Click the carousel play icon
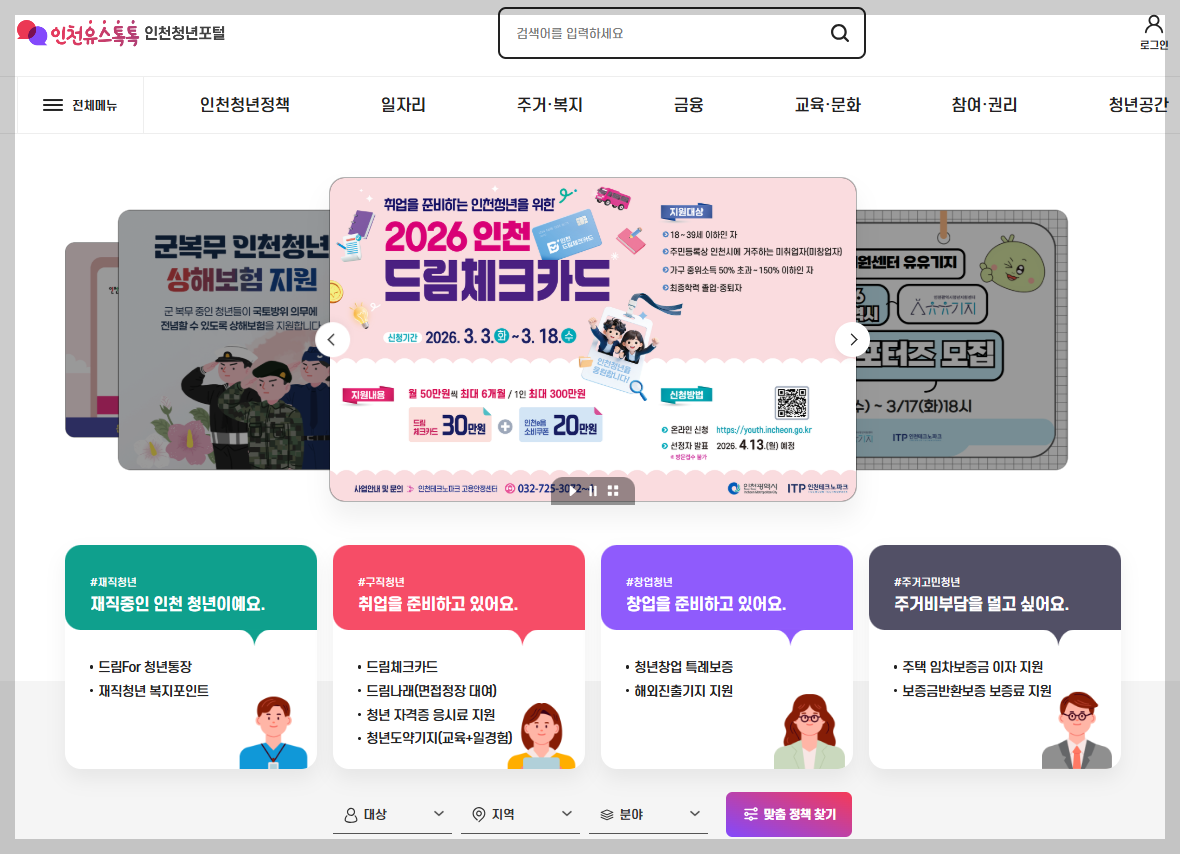The image size is (1180, 854). click(x=572, y=490)
